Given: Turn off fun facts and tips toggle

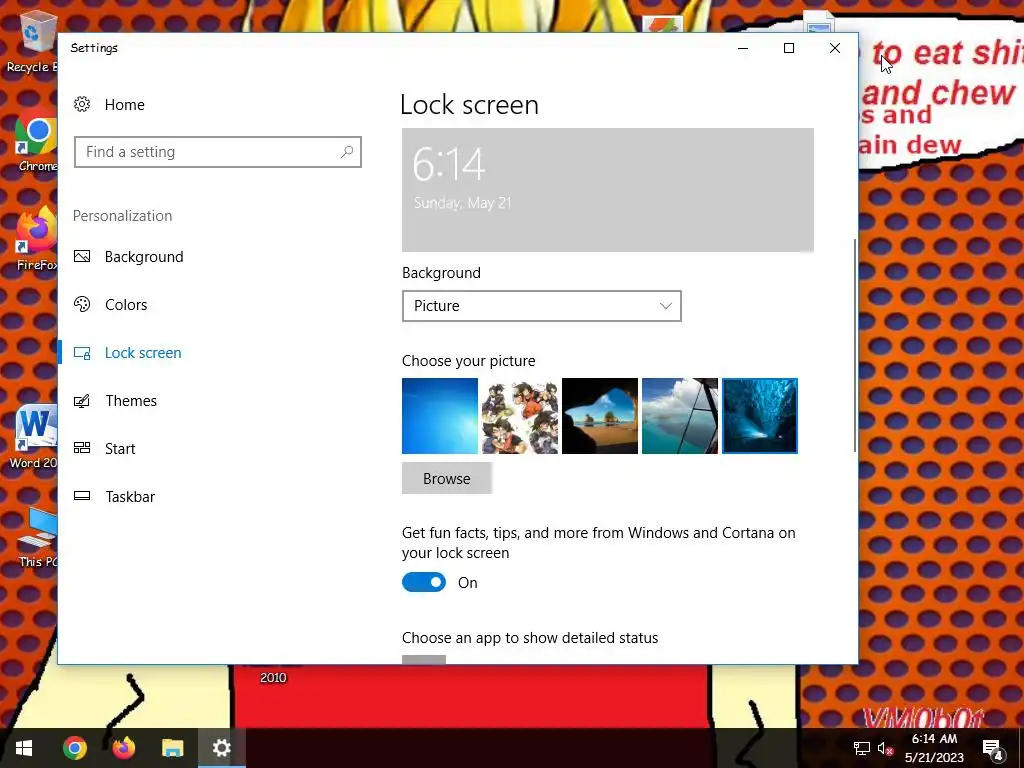Looking at the screenshot, I should tap(424, 583).
